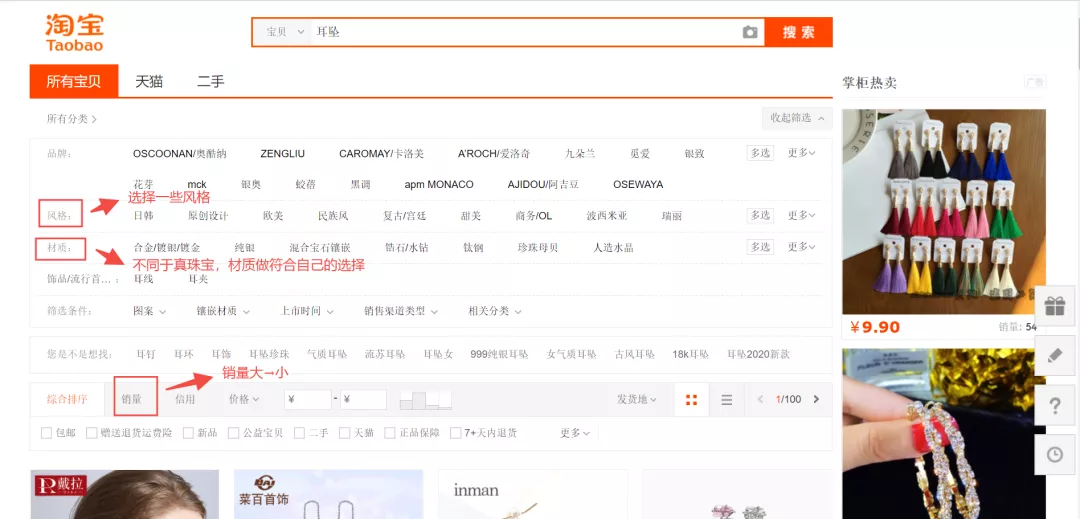Tick the 天猫 filter checkbox
This screenshot has width=1080, height=519.
[344, 433]
